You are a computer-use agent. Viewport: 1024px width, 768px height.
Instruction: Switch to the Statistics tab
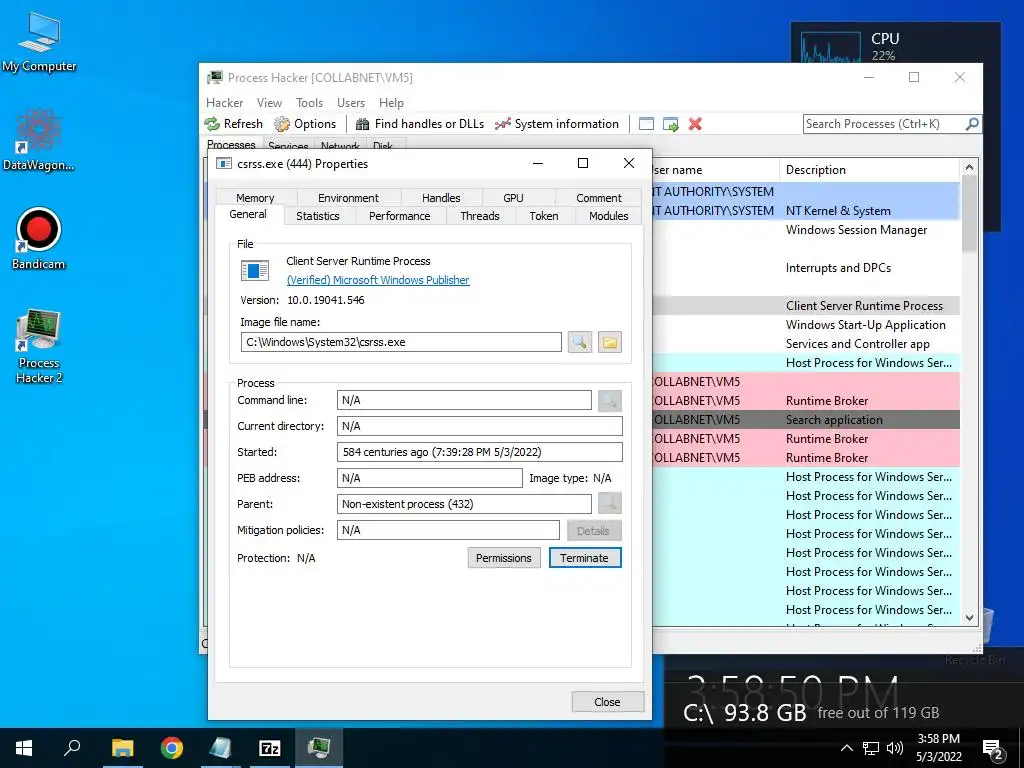[318, 216]
